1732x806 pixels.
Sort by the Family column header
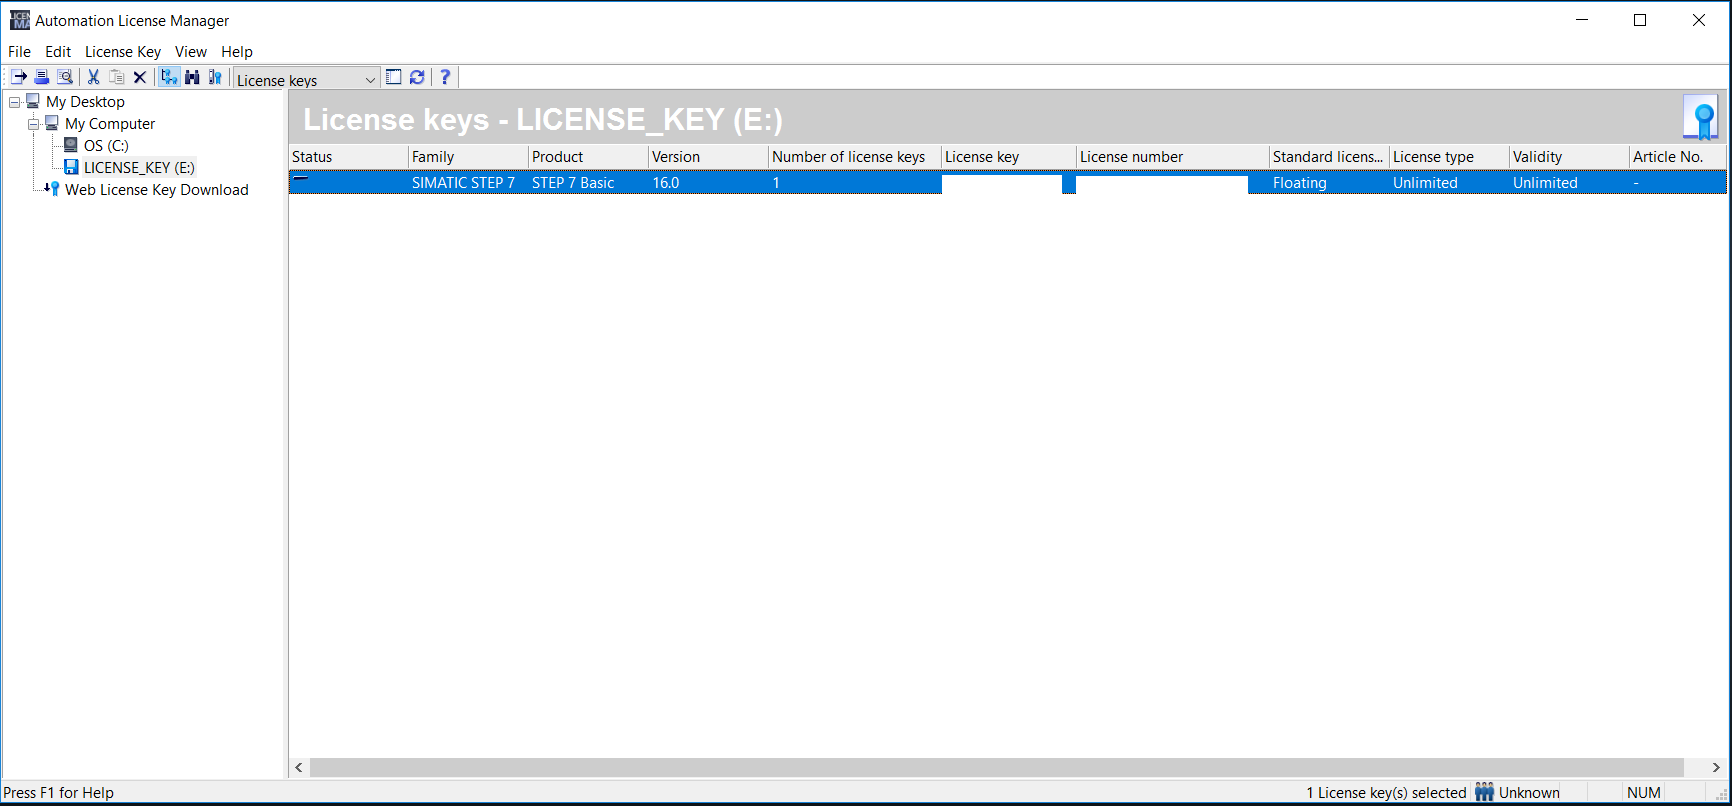pyautogui.click(x=468, y=157)
